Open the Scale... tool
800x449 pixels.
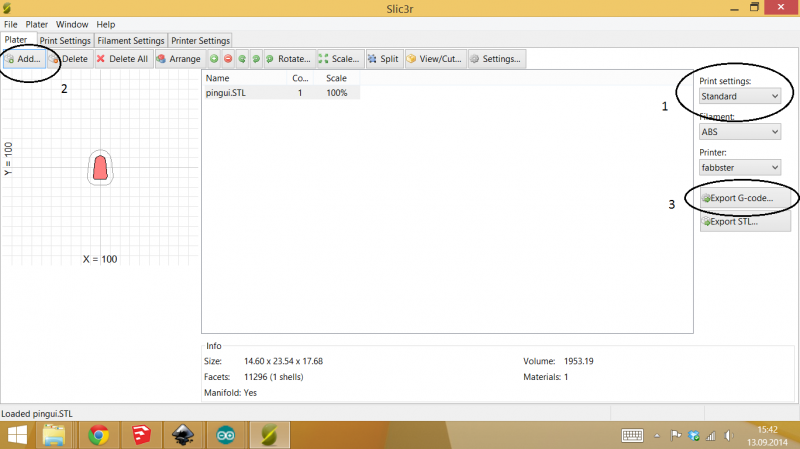(339, 59)
